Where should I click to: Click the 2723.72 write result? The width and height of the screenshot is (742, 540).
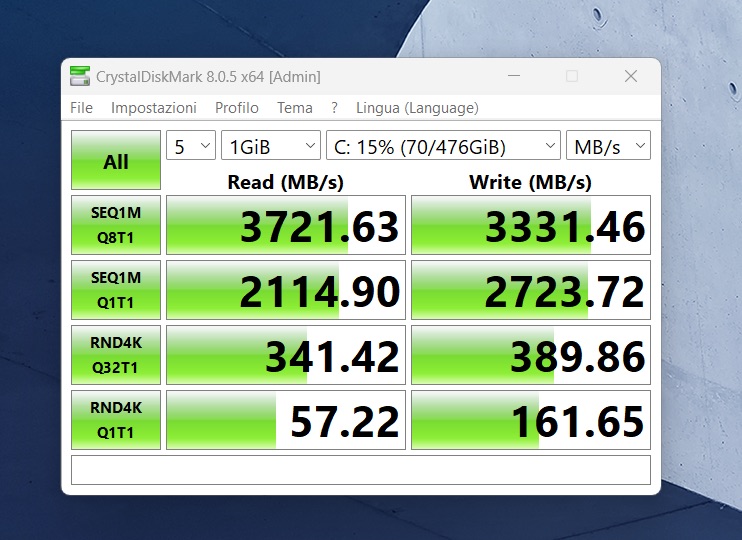pos(531,290)
